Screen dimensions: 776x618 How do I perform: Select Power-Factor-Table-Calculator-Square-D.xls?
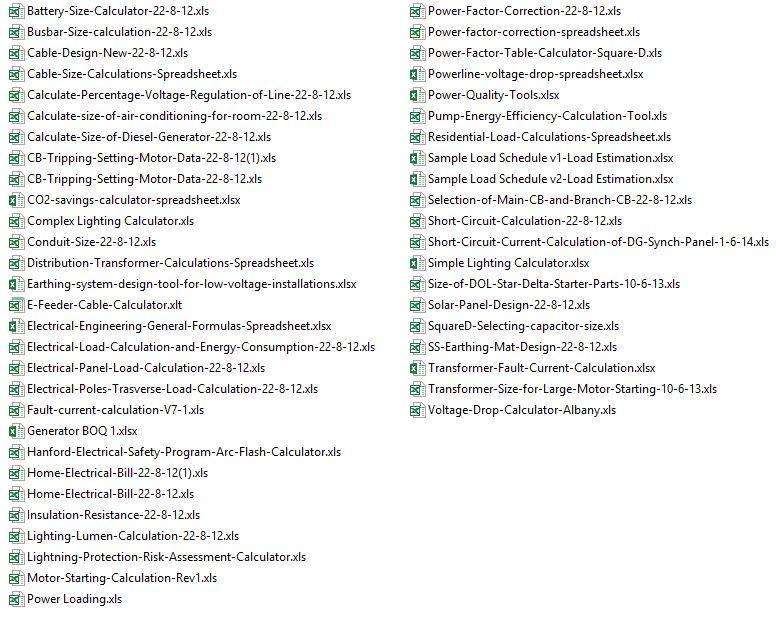click(545, 53)
